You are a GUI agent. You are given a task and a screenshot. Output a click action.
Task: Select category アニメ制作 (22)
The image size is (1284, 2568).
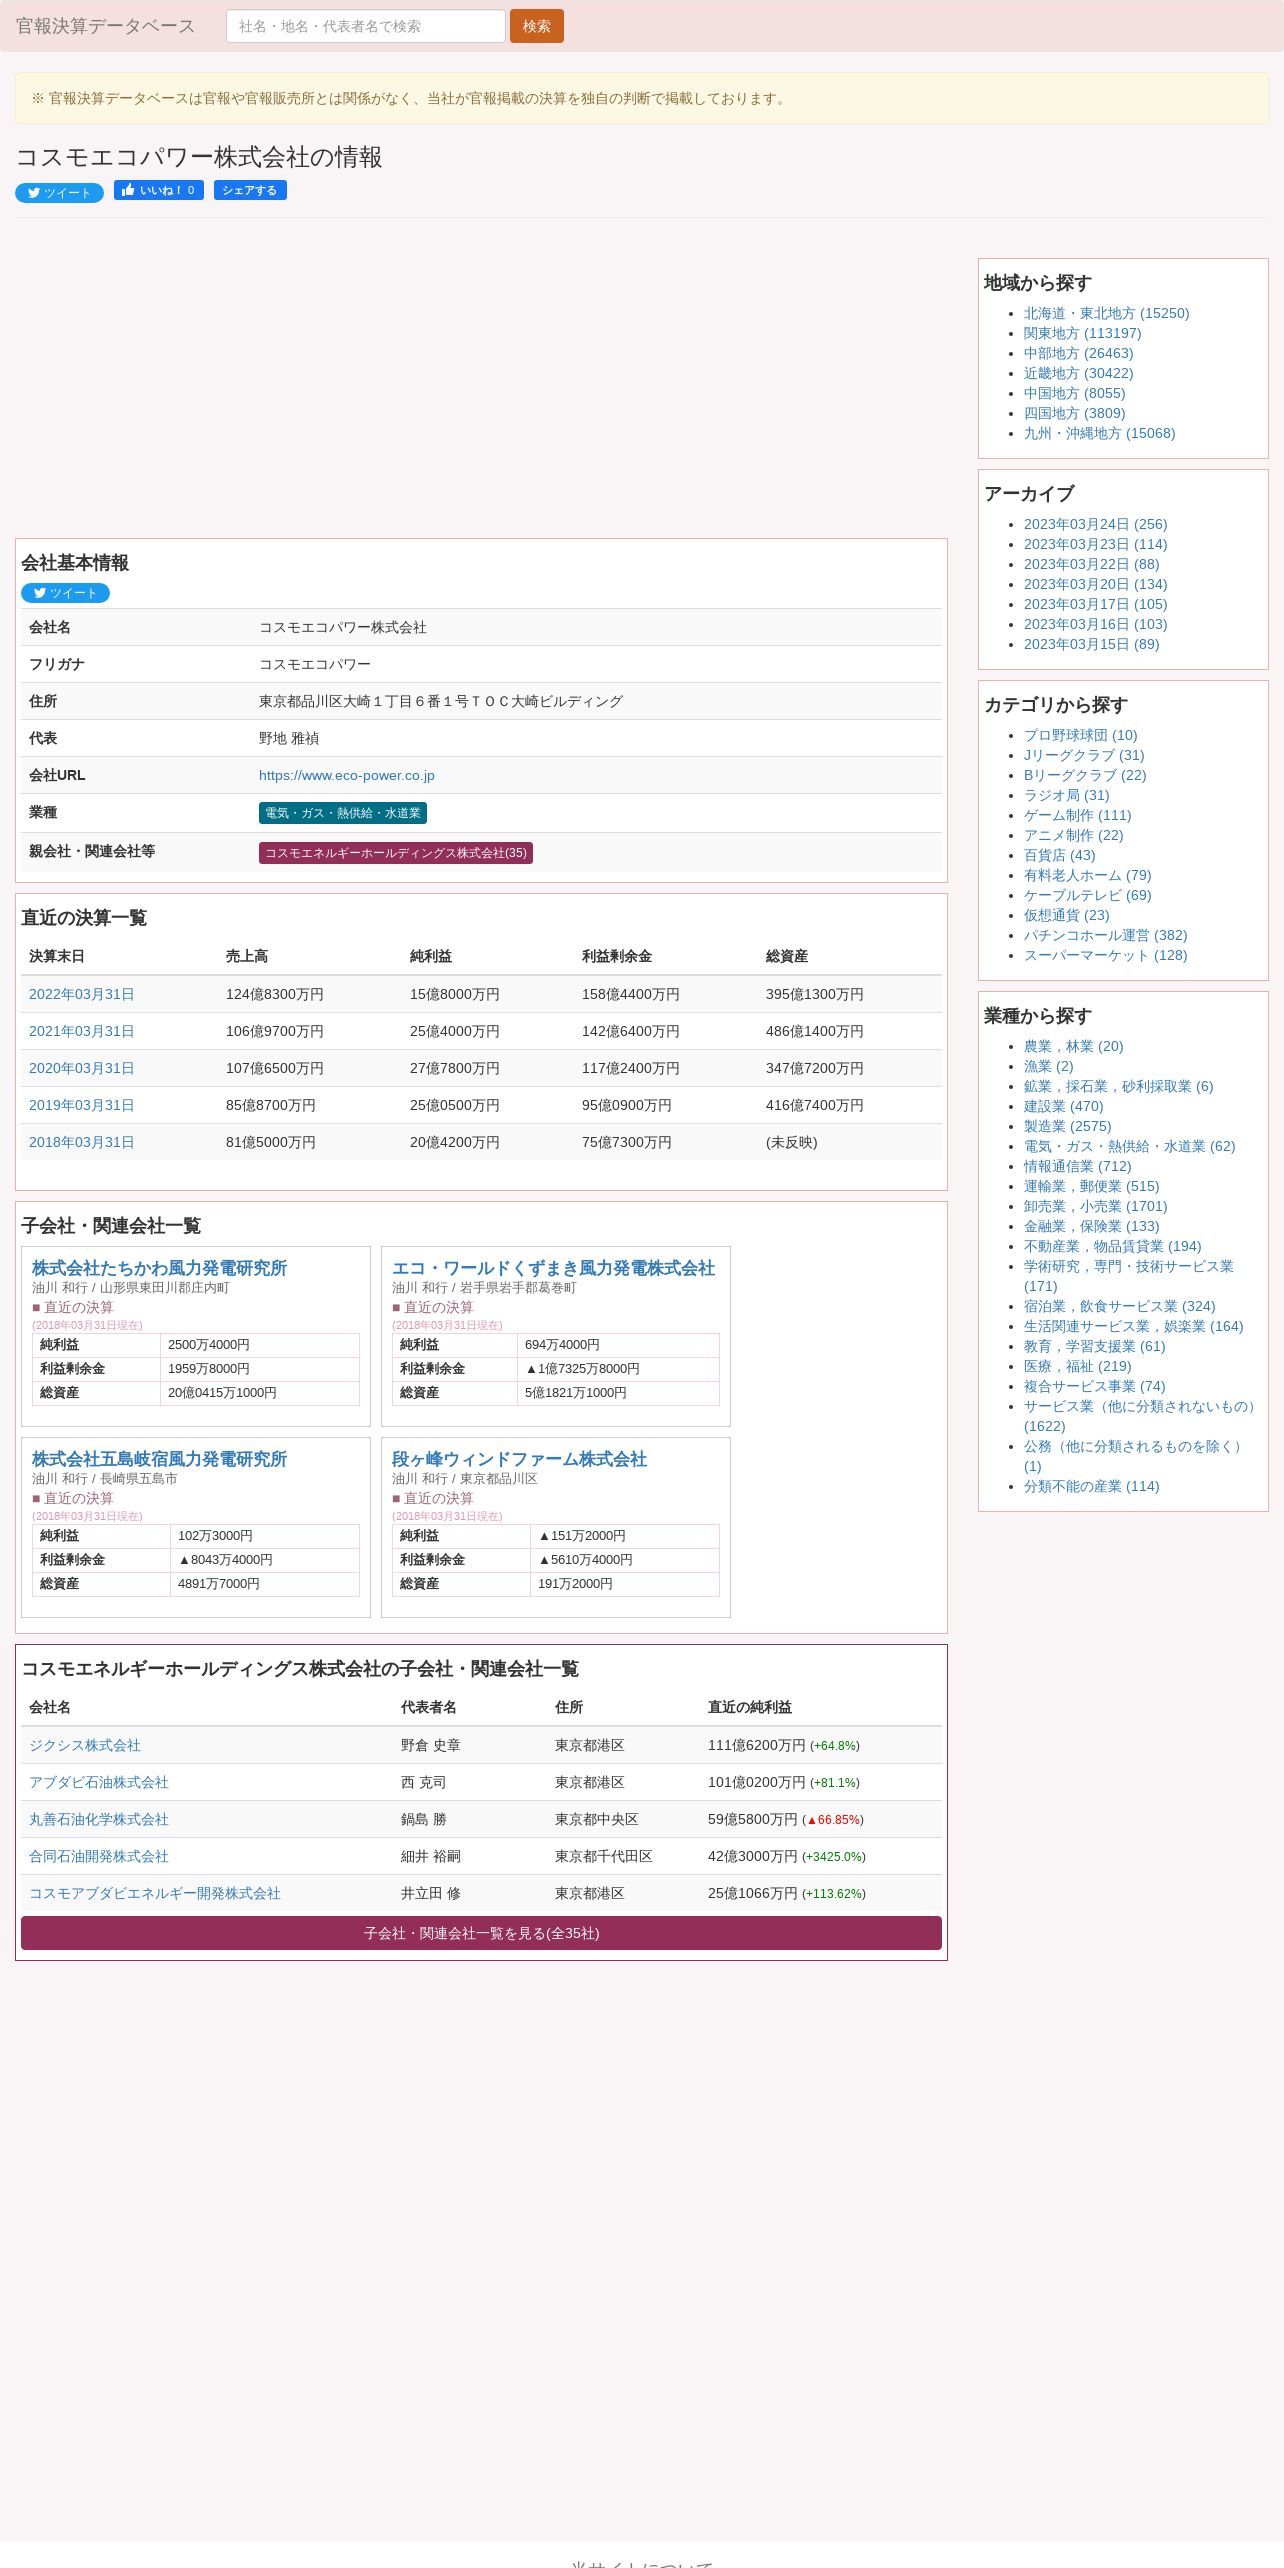click(x=1073, y=835)
